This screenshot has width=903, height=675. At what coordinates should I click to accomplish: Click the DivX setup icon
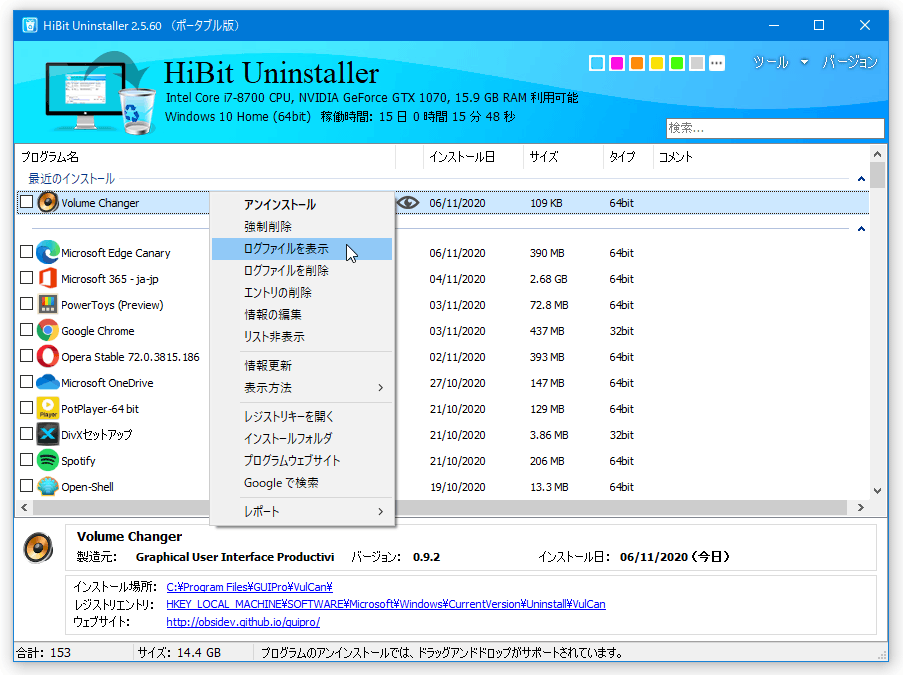[x=48, y=434]
